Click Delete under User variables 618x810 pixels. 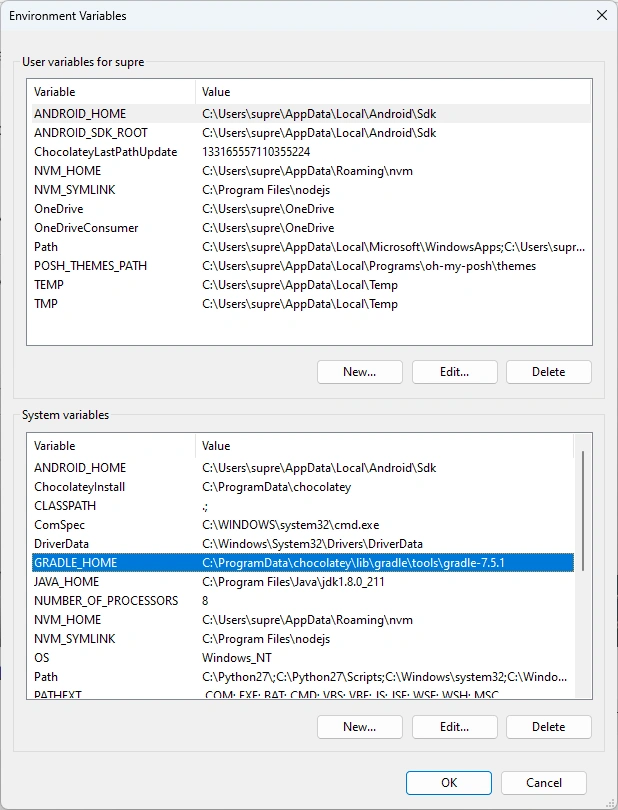548,372
